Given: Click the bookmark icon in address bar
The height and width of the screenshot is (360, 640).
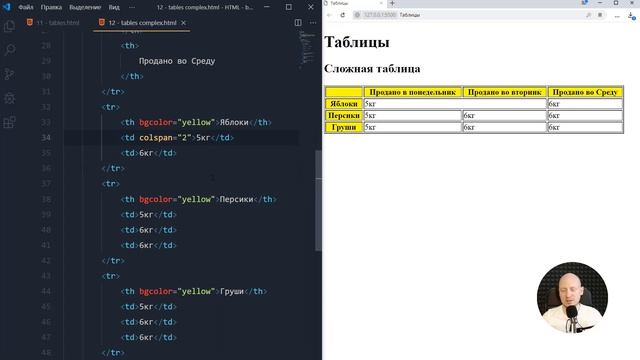Looking at the screenshot, I should tap(600, 15).
